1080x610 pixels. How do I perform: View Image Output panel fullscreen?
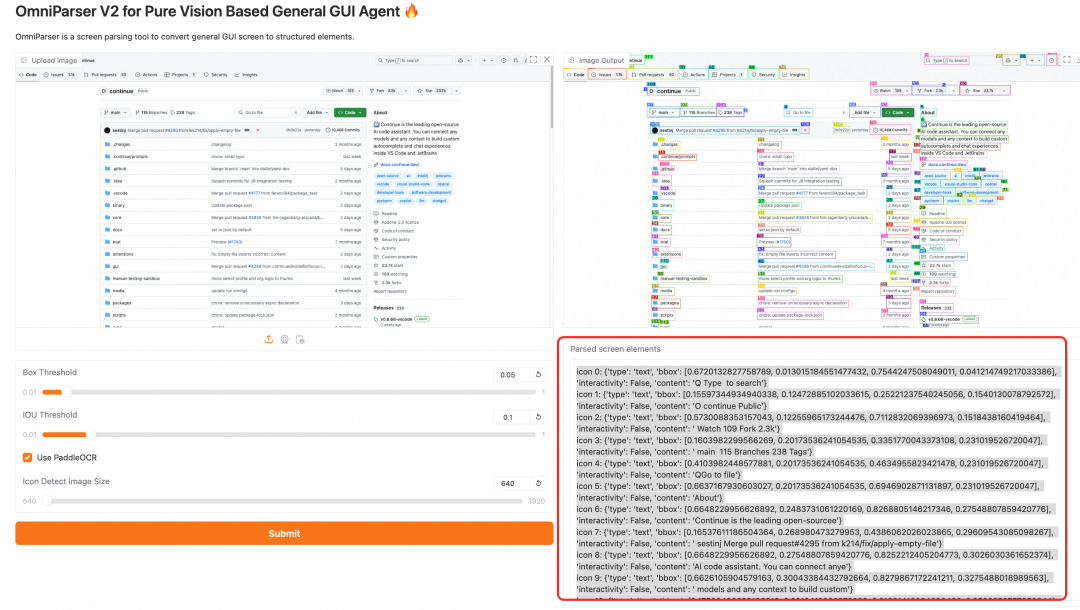tap(1067, 60)
